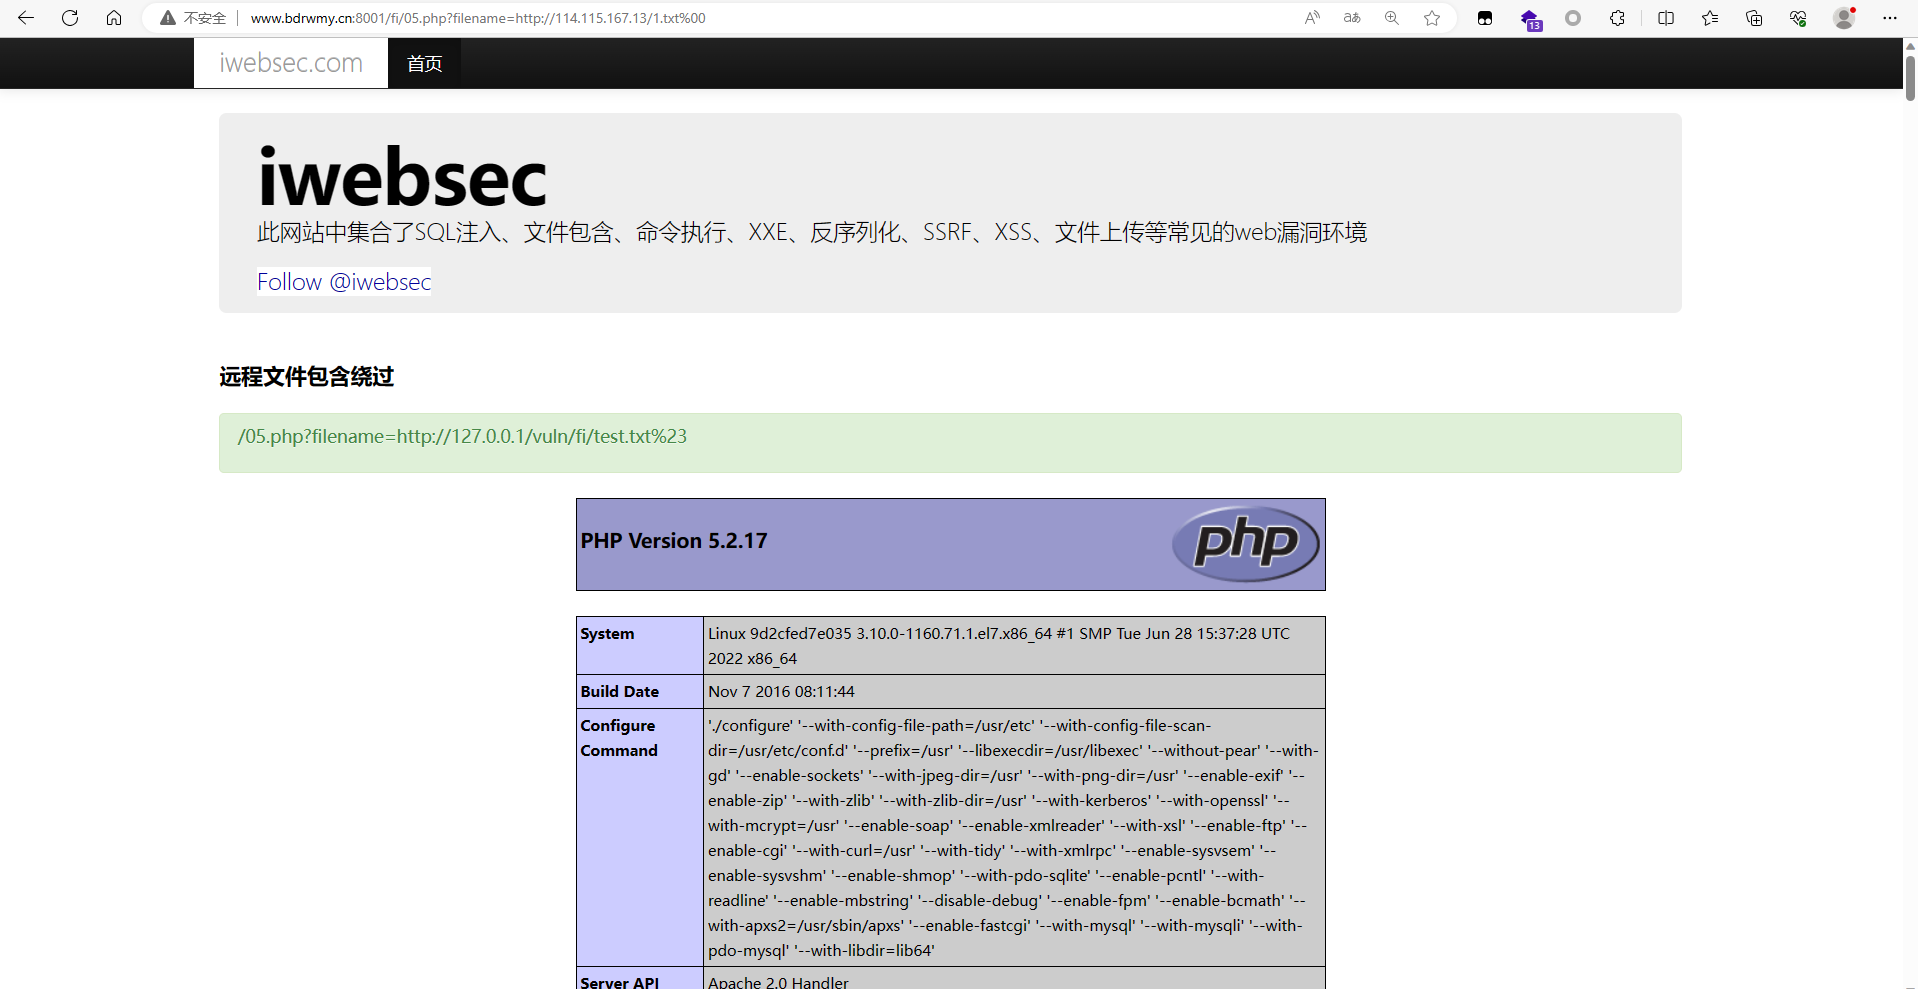The height and width of the screenshot is (989, 1918).
Task: Open the iwebsec.com brand link
Action: click(291, 63)
